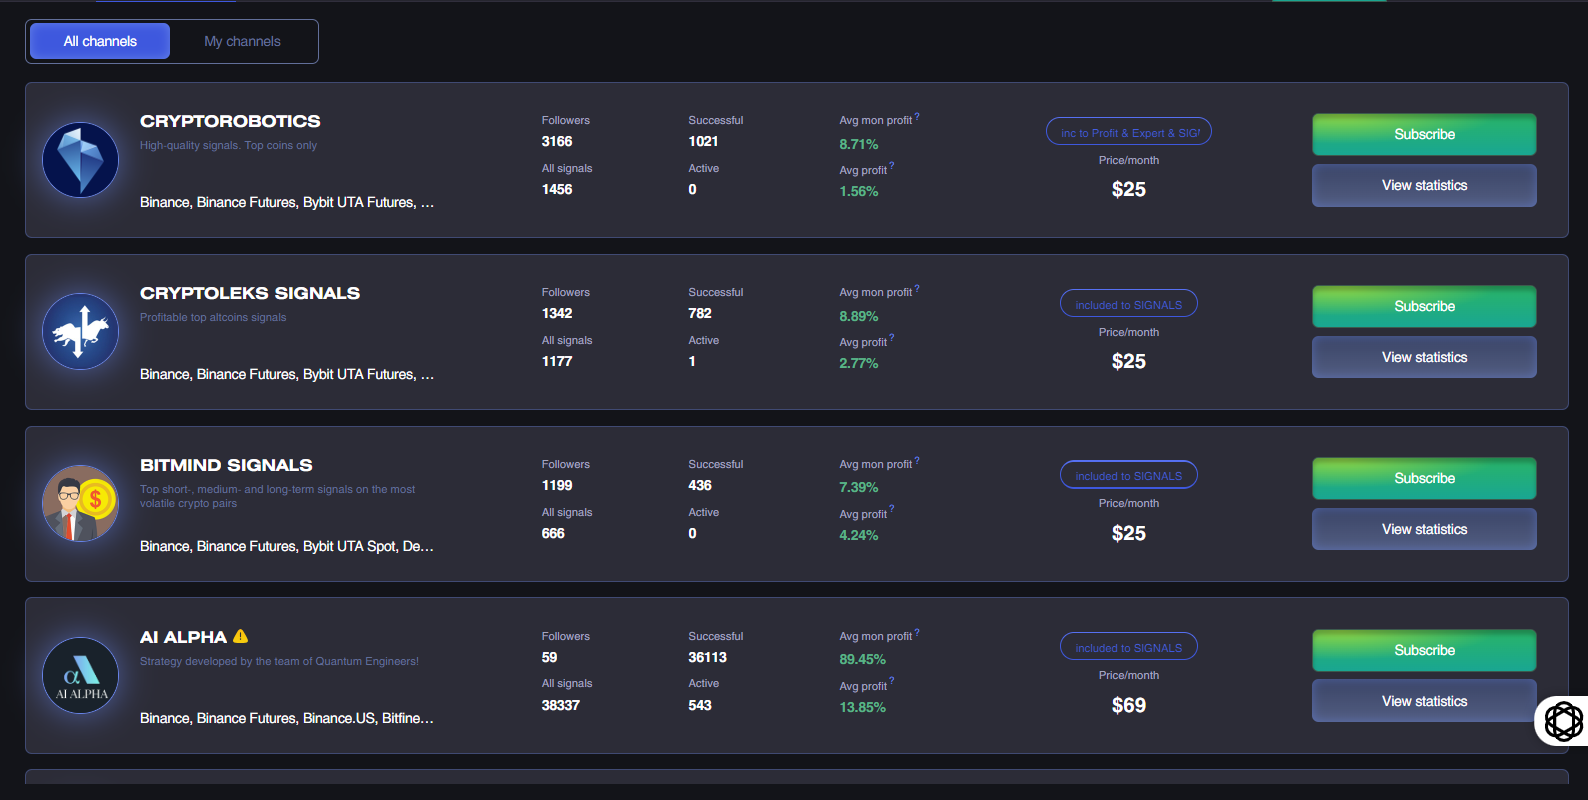Select the All channels tab
This screenshot has height=800, width=1588.
click(100, 41)
